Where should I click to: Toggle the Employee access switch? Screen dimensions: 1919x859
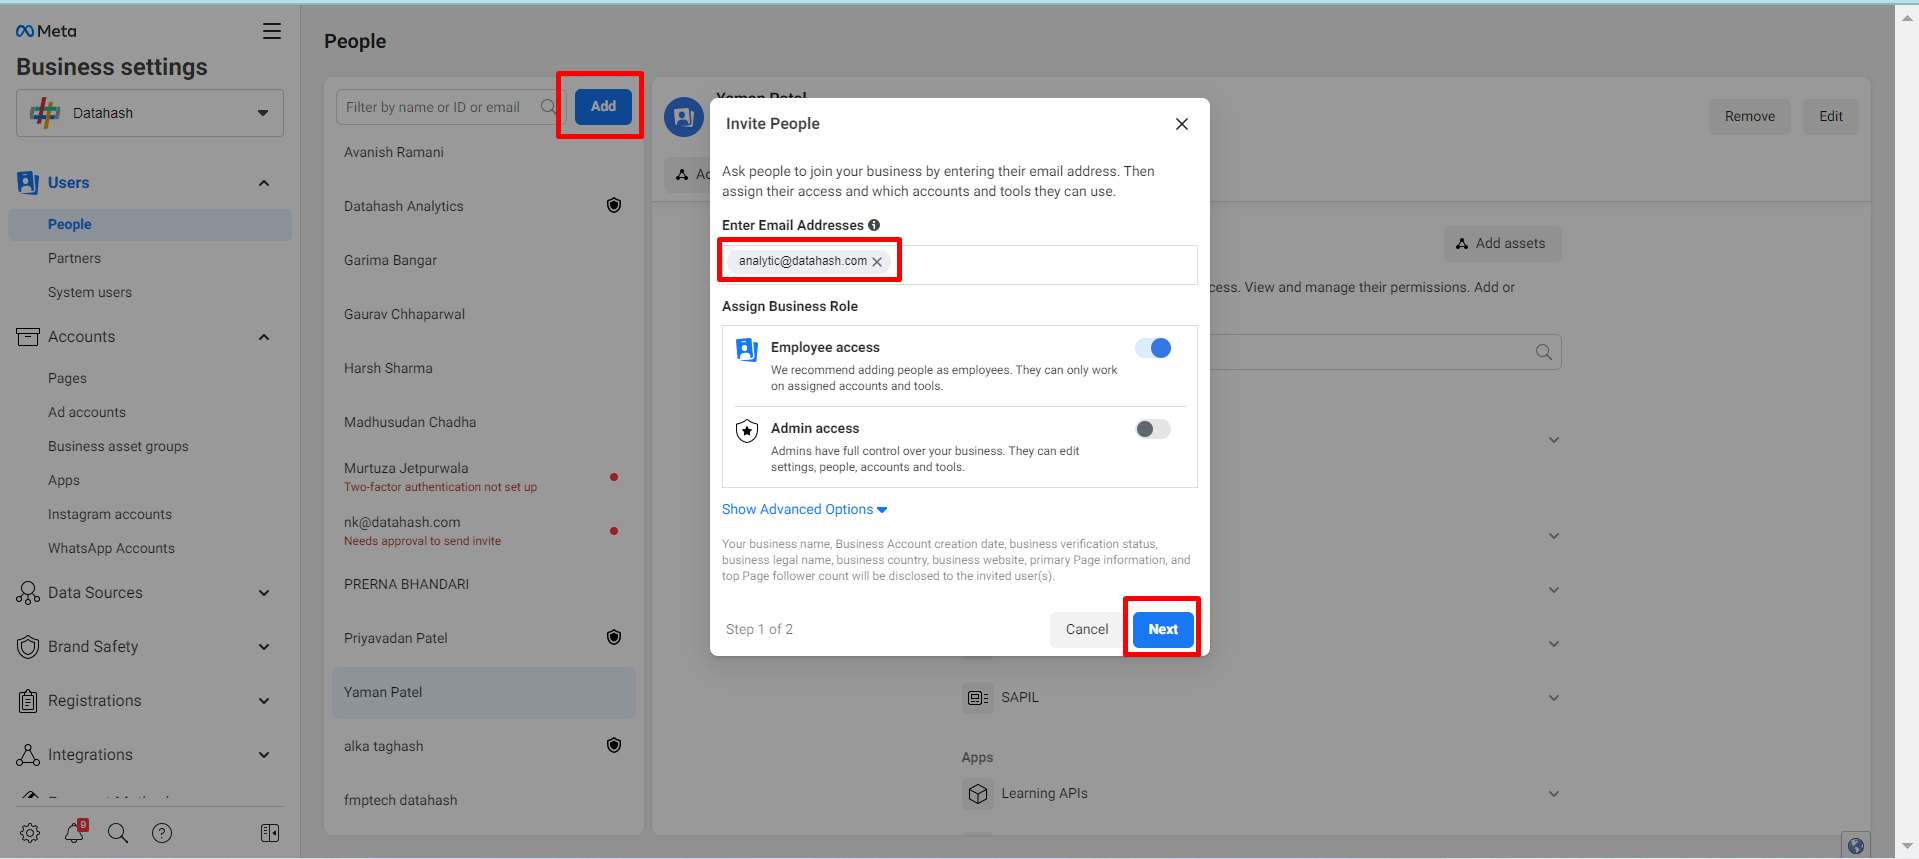pyautogui.click(x=1153, y=348)
